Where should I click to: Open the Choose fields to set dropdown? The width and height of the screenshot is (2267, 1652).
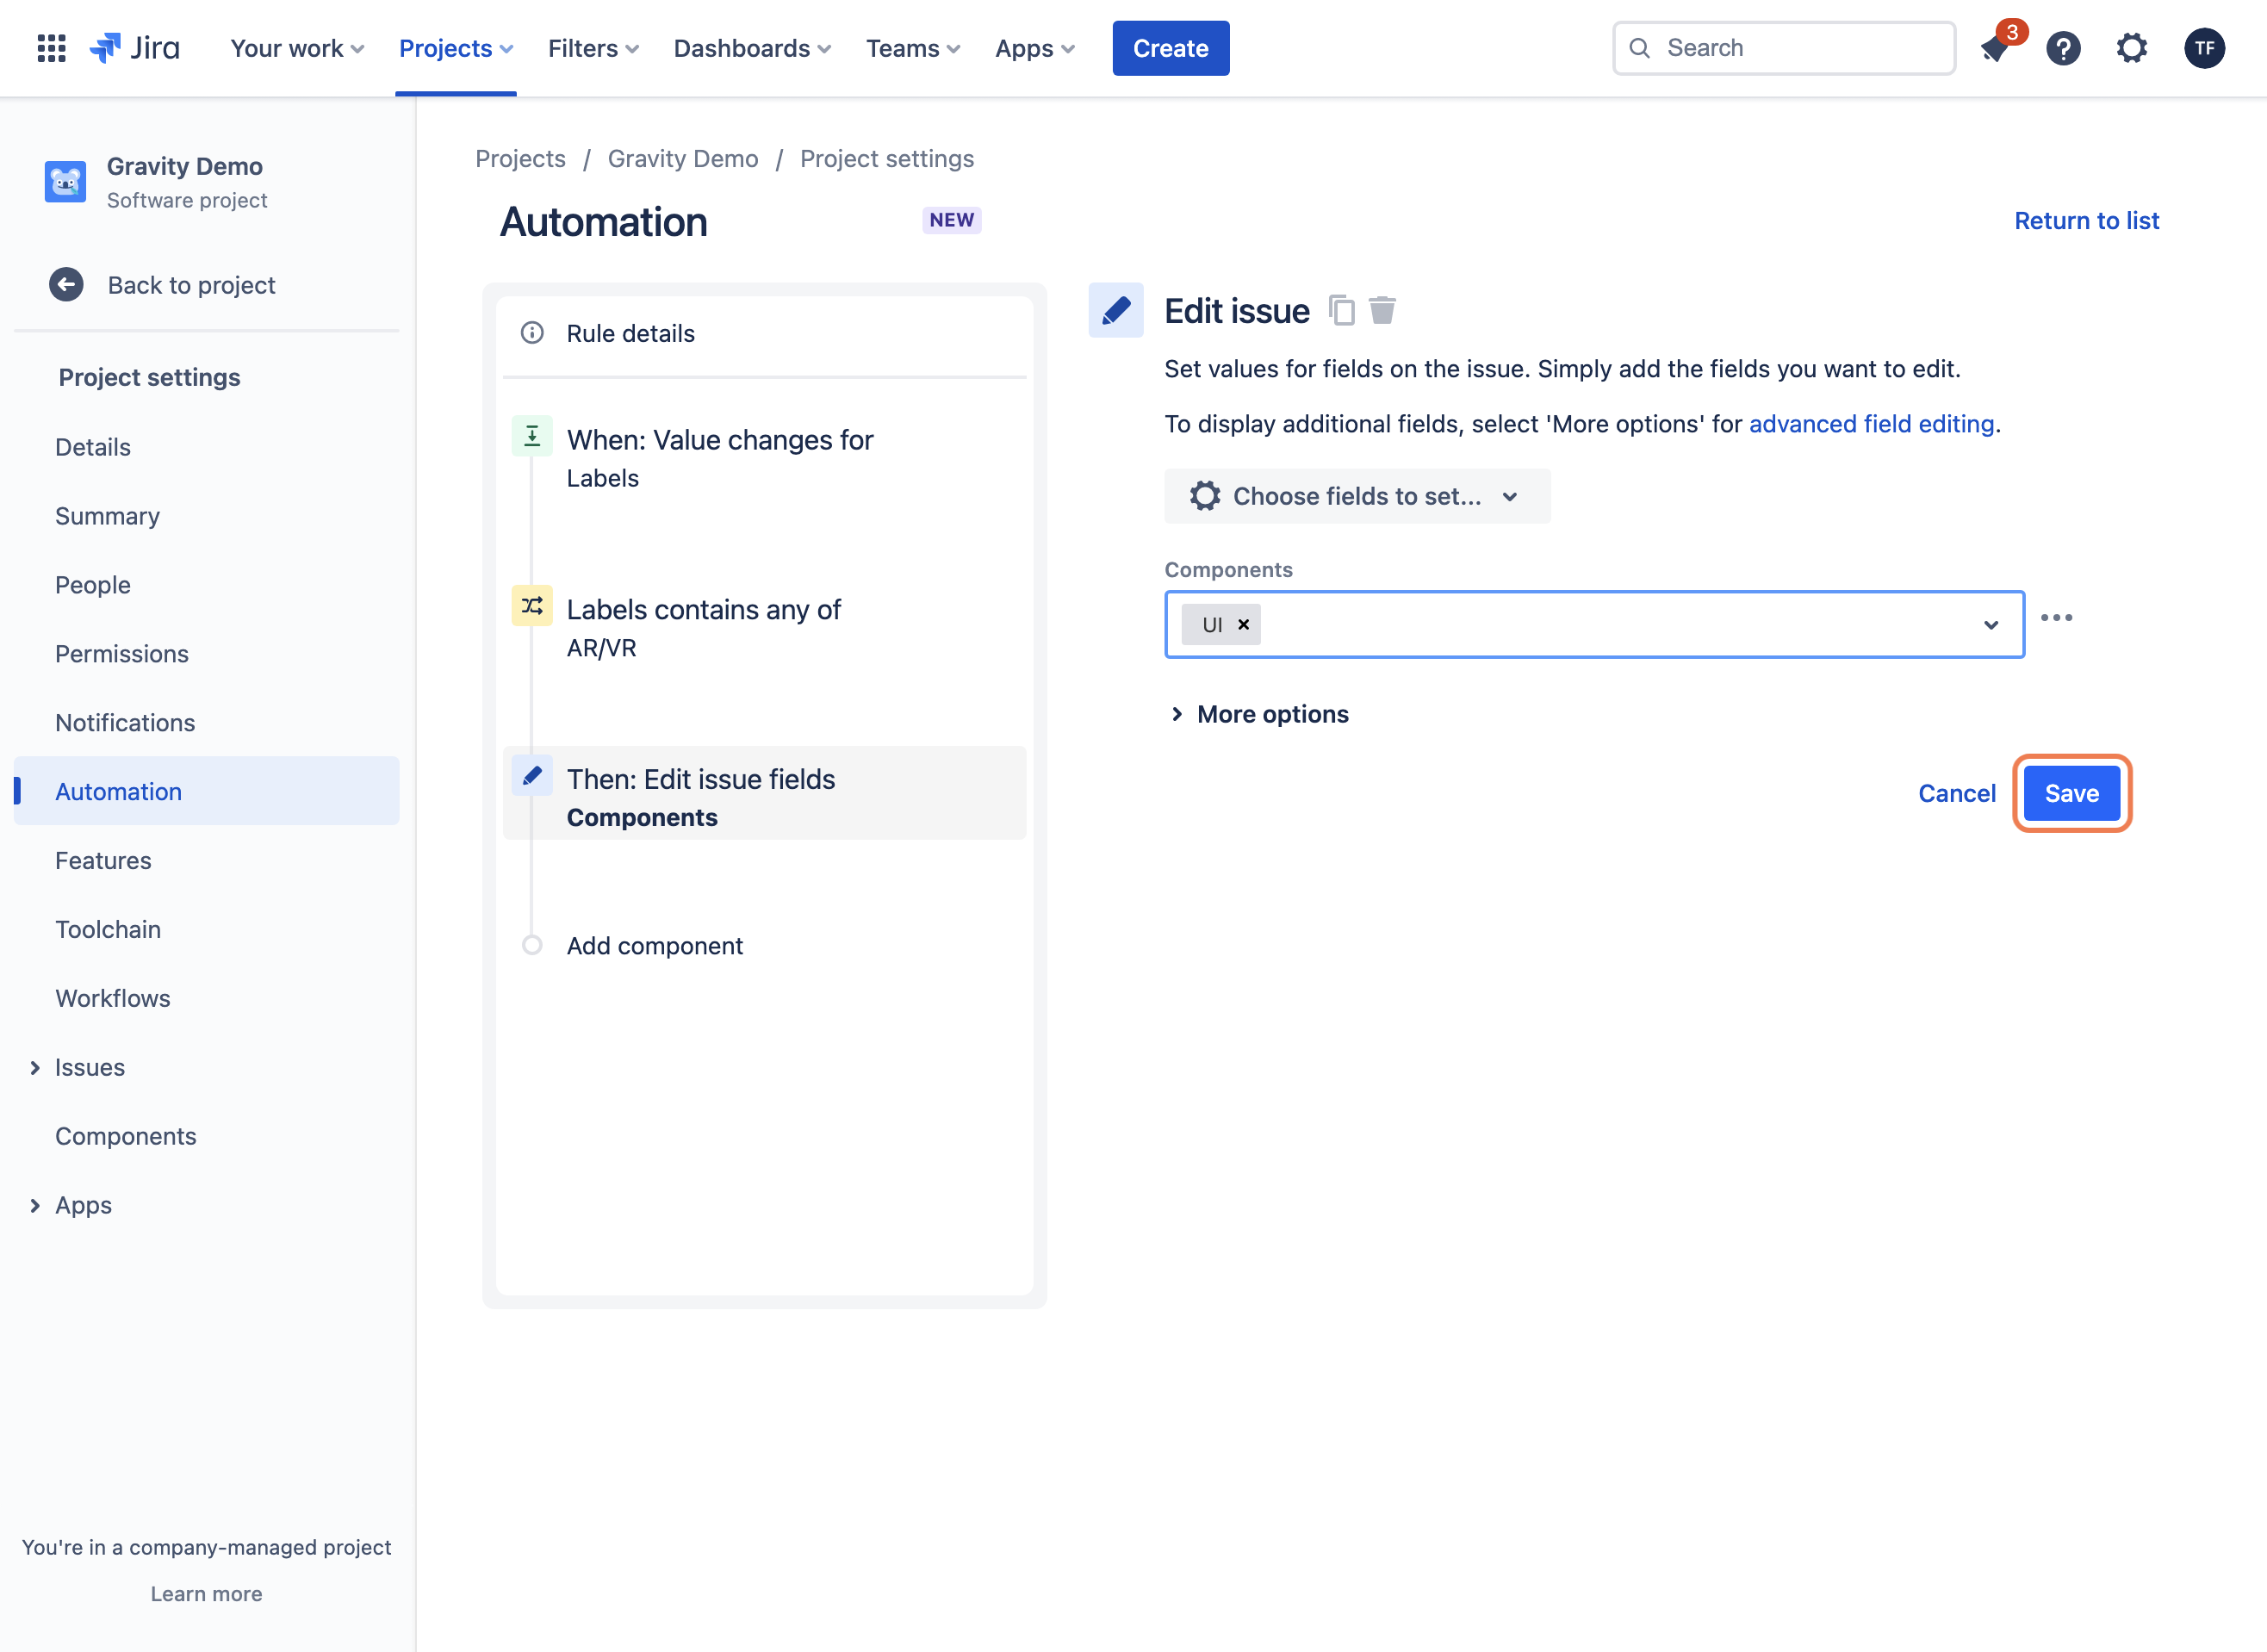[x=1357, y=496]
